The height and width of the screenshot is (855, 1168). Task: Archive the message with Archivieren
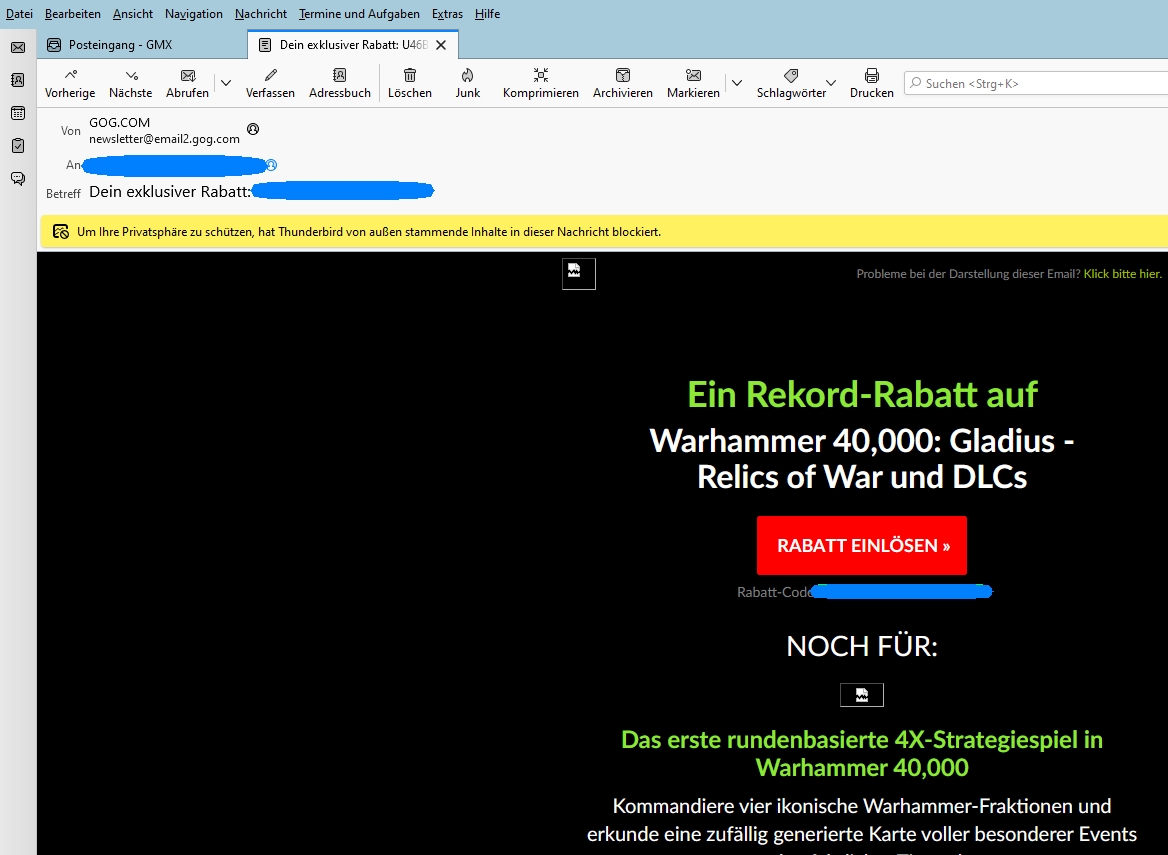click(x=623, y=83)
